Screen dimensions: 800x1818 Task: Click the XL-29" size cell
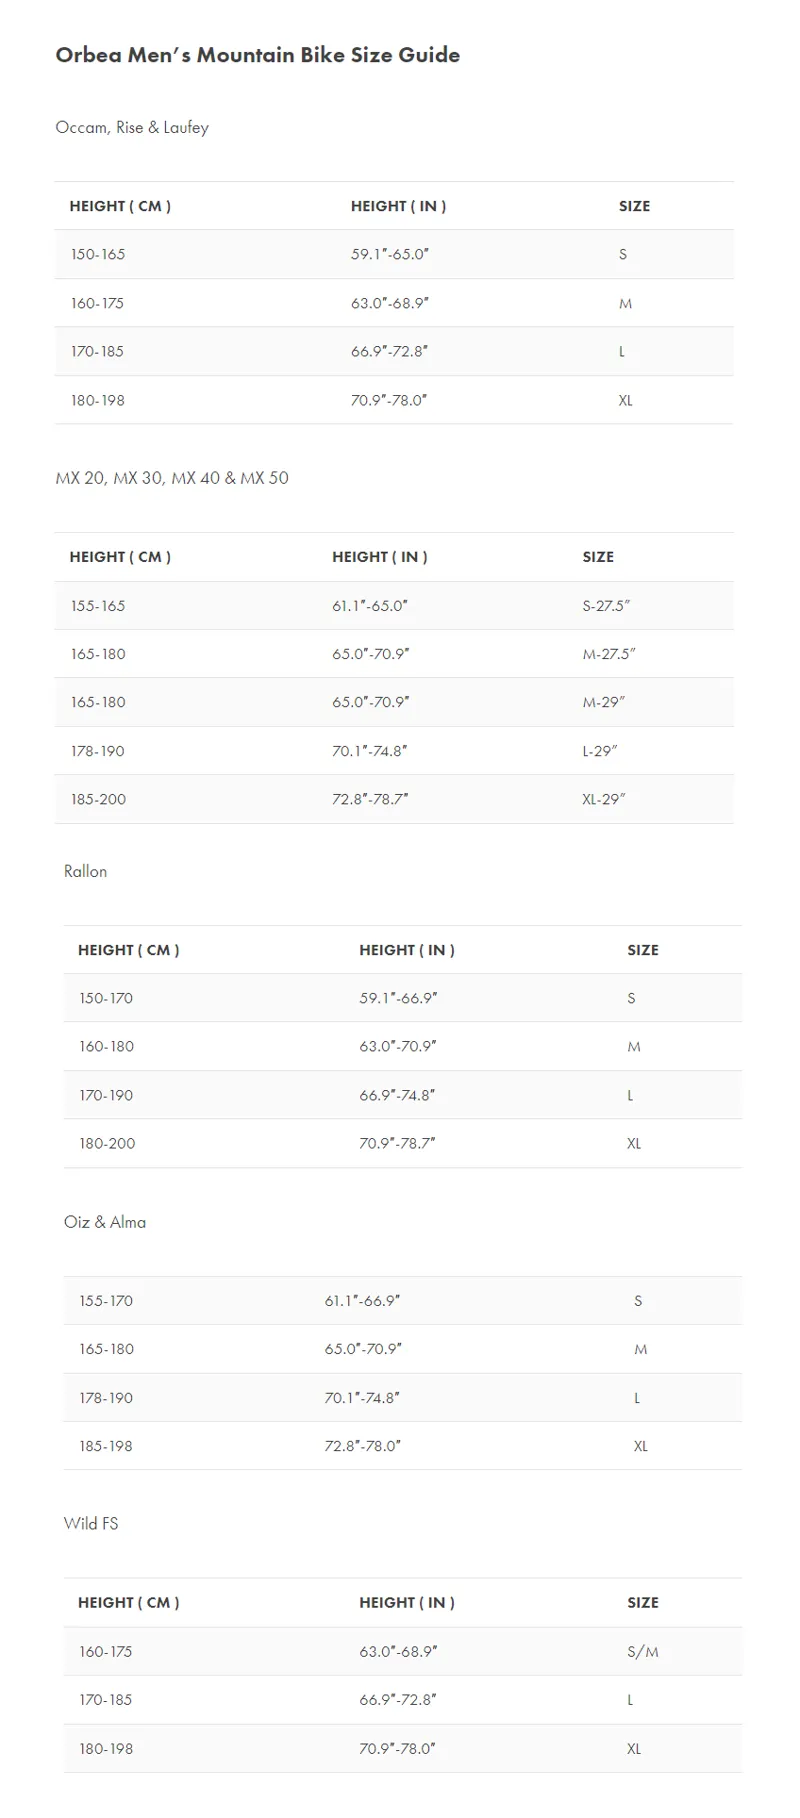(603, 799)
